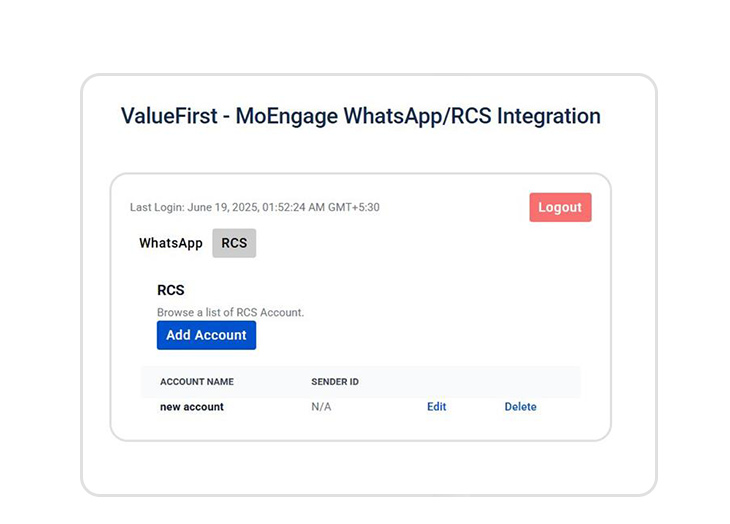Edit the new account entry

coord(436,407)
